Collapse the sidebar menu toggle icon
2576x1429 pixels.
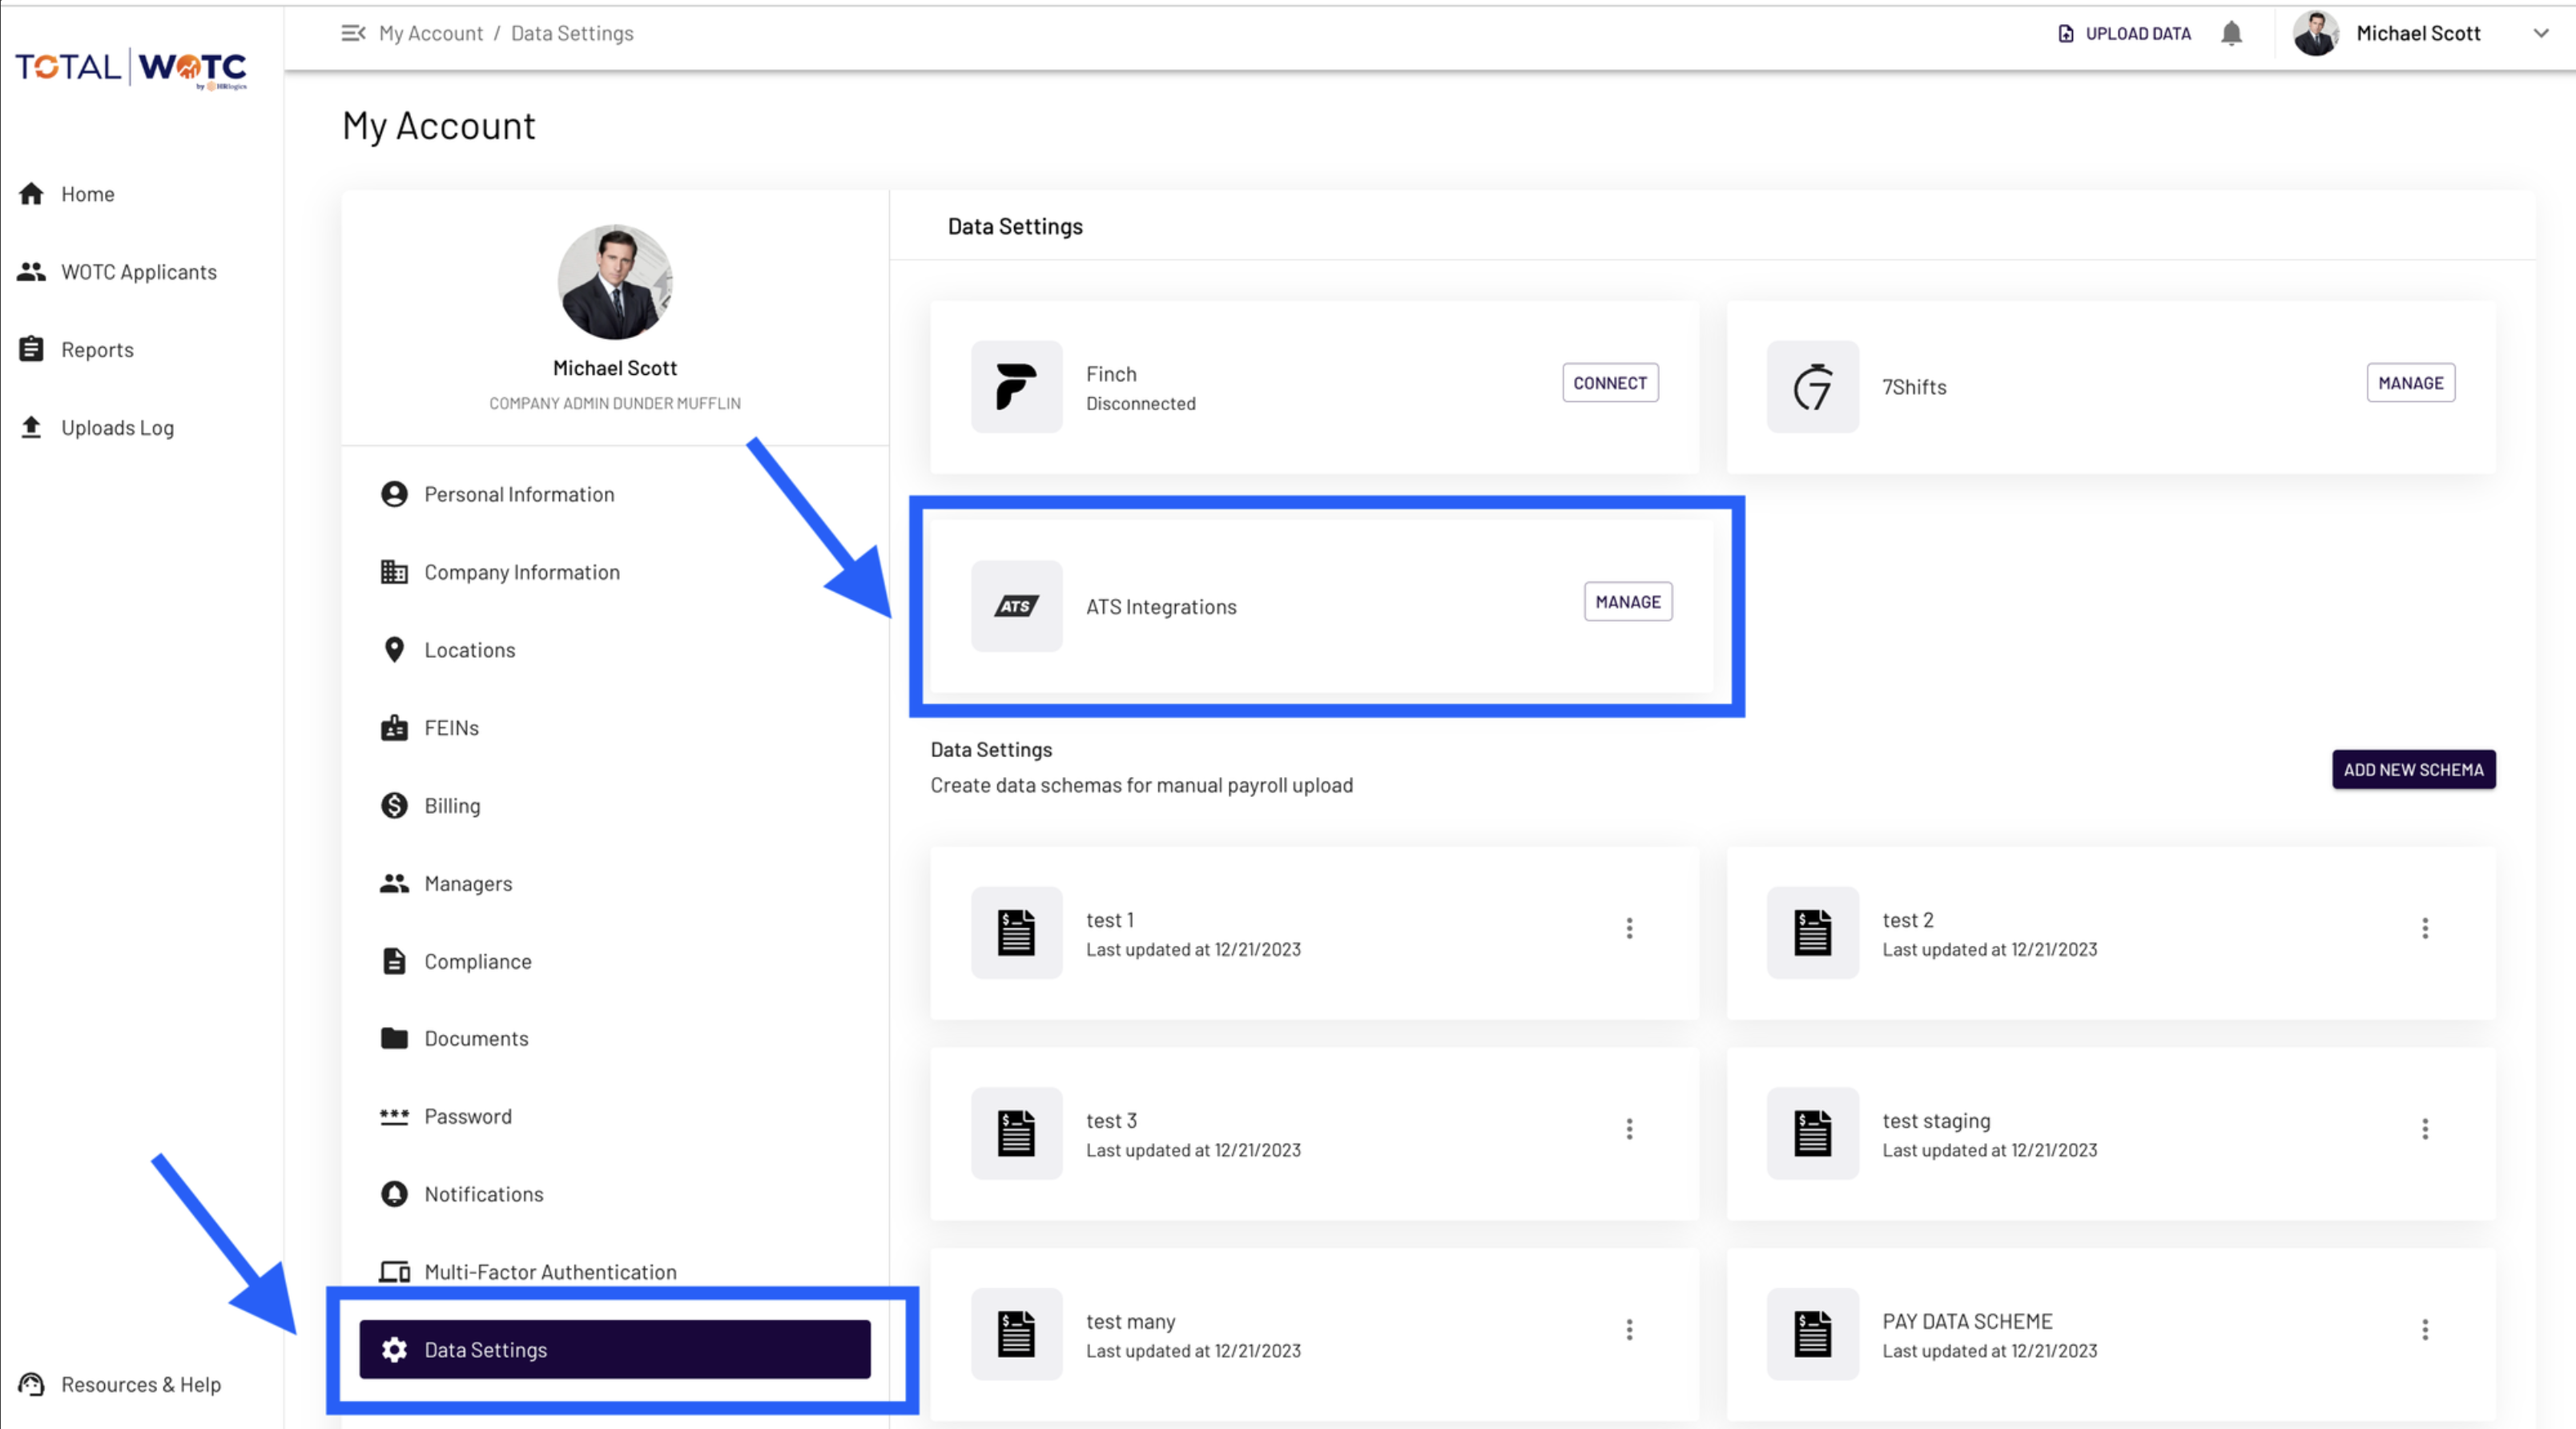(x=353, y=33)
